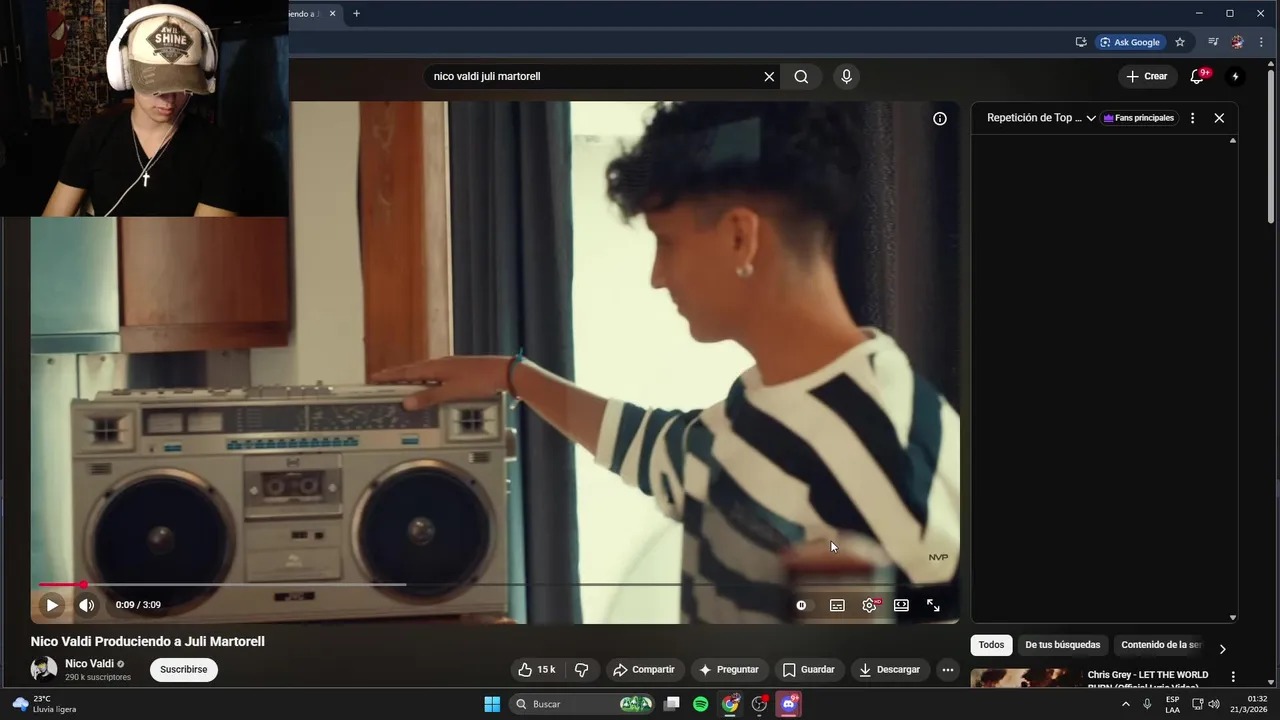
Task: Open Chrome media controls icon
Action: click(1213, 42)
